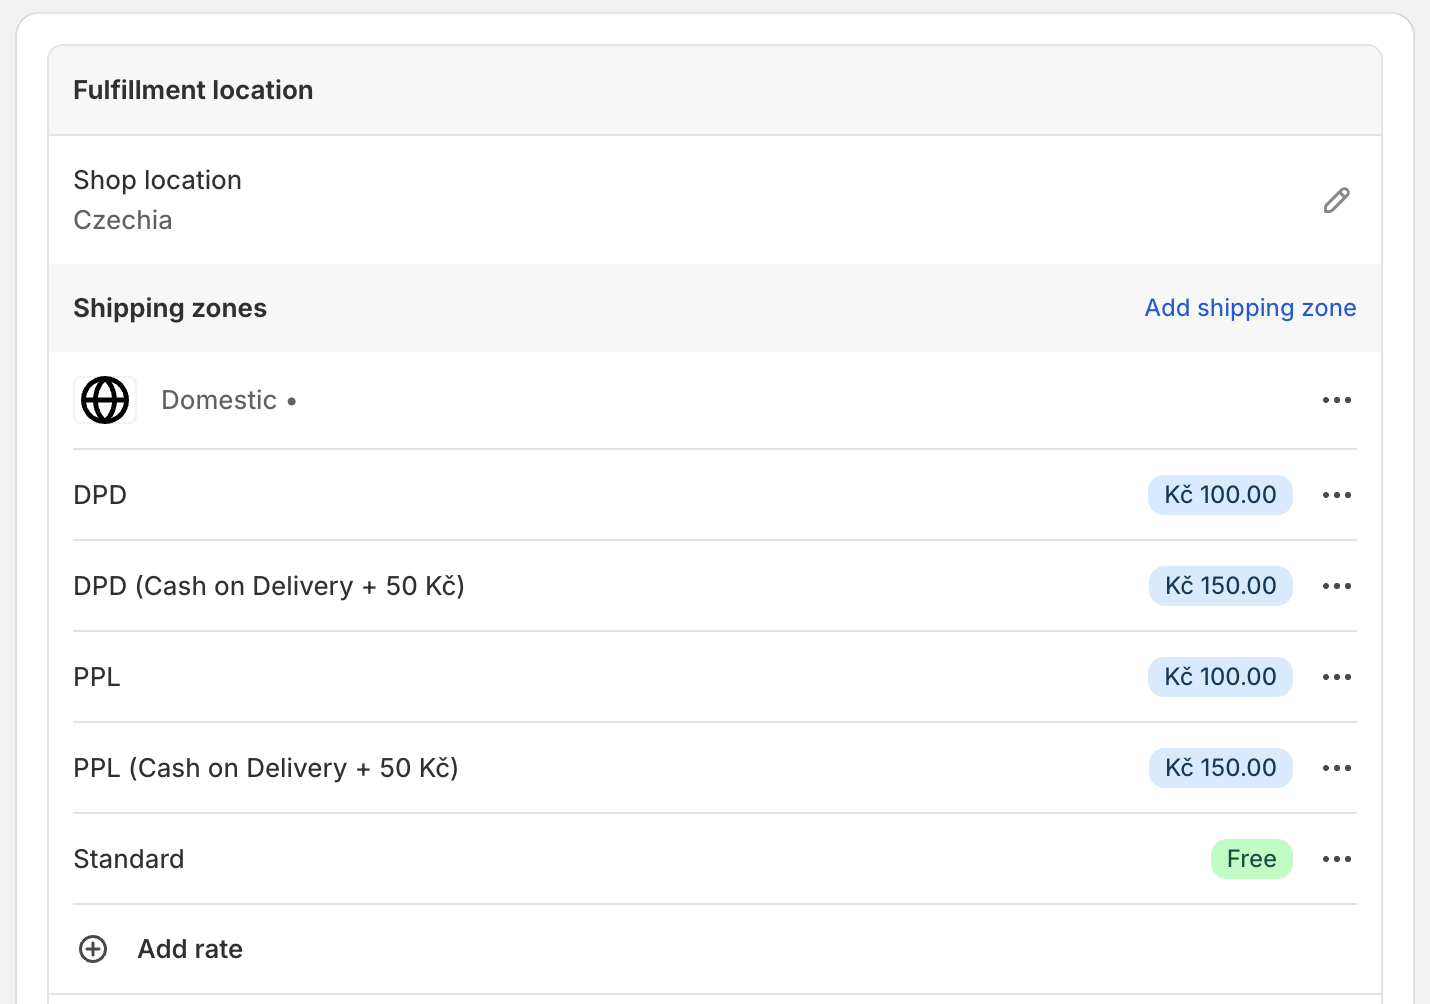
Task: Click the Add shipping zone link
Action: pyautogui.click(x=1250, y=308)
